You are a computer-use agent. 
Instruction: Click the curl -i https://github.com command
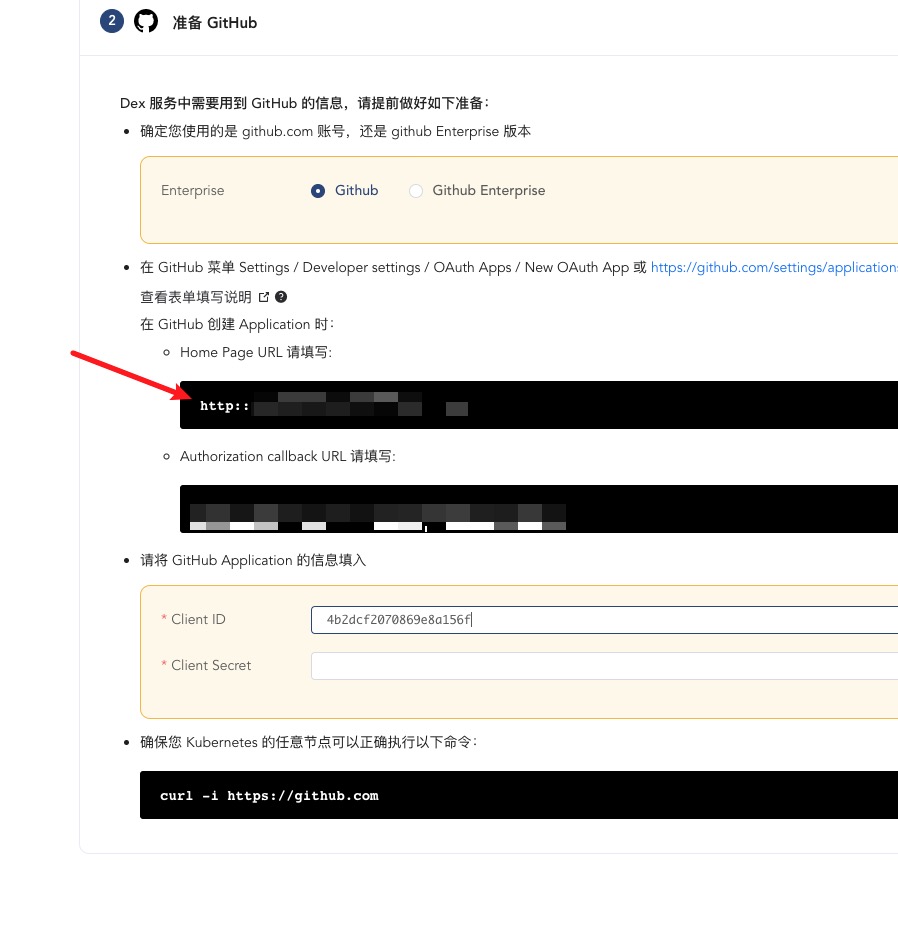tap(269, 796)
